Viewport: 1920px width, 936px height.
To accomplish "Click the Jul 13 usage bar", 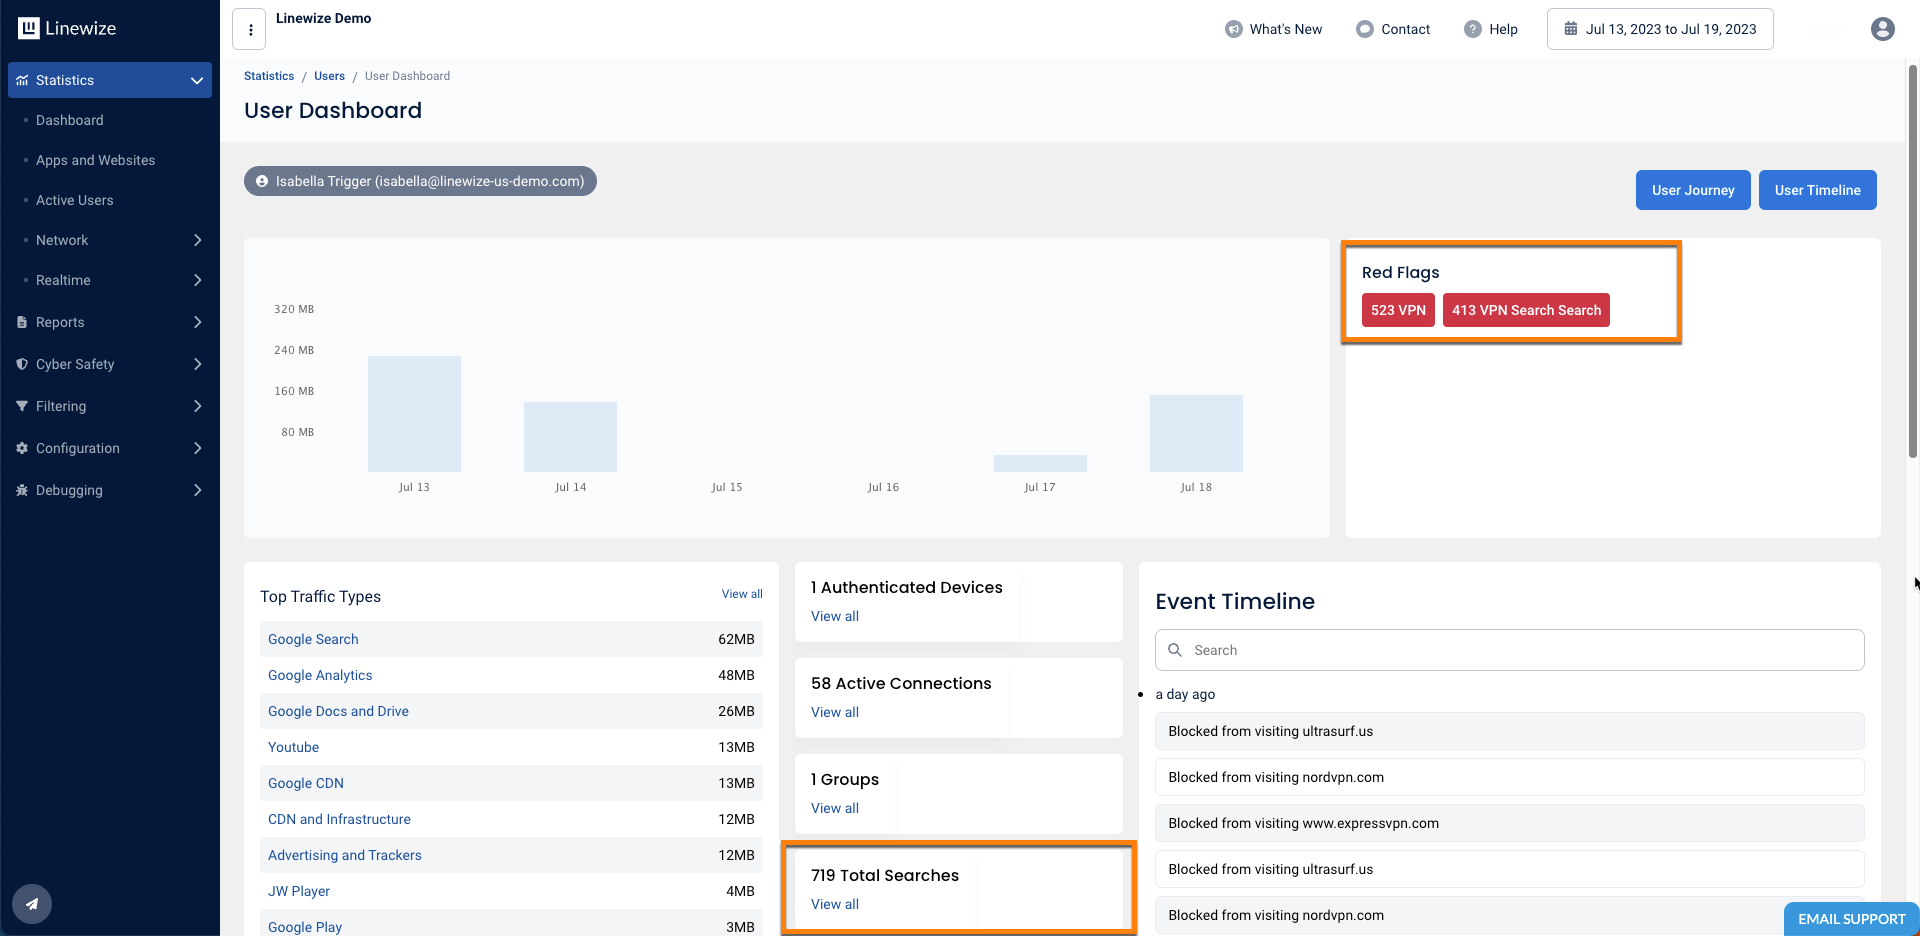I will 414,414.
